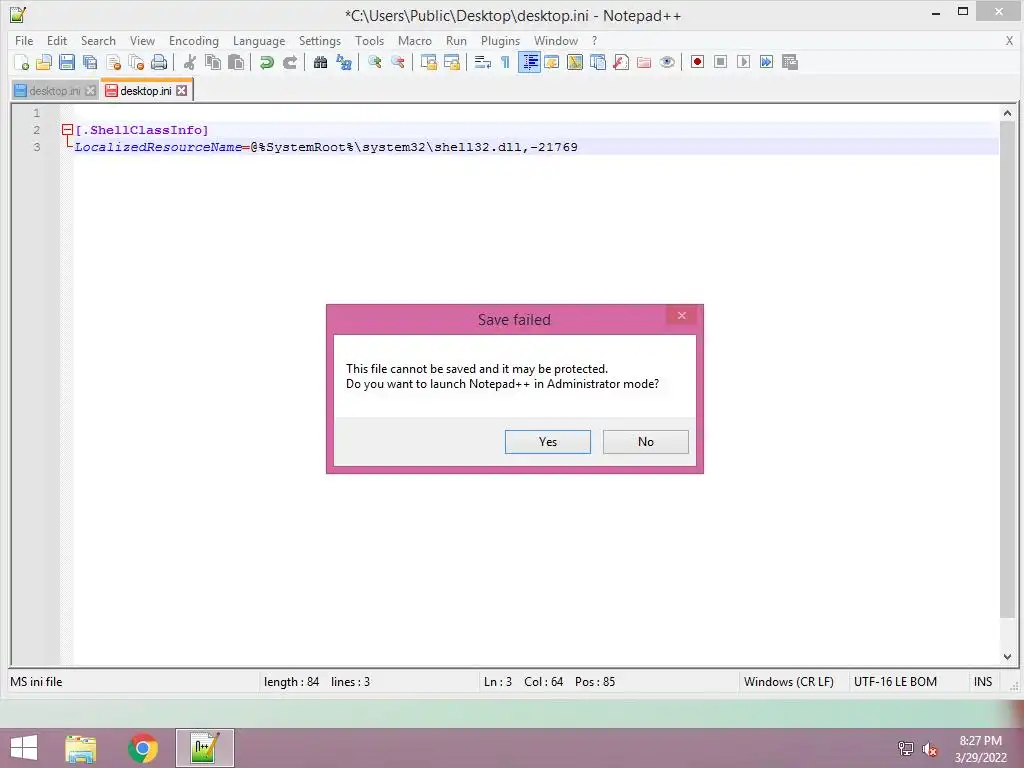This screenshot has width=1024, height=768.
Task: Close the active desktop.ini tab
Action: click(182, 90)
